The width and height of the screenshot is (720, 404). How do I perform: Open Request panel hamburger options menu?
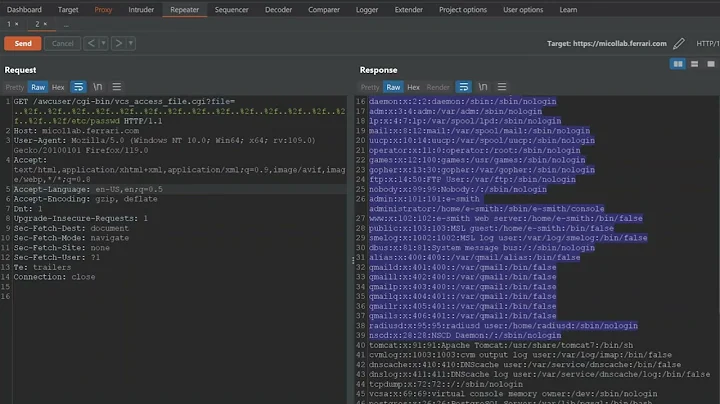click(x=117, y=87)
